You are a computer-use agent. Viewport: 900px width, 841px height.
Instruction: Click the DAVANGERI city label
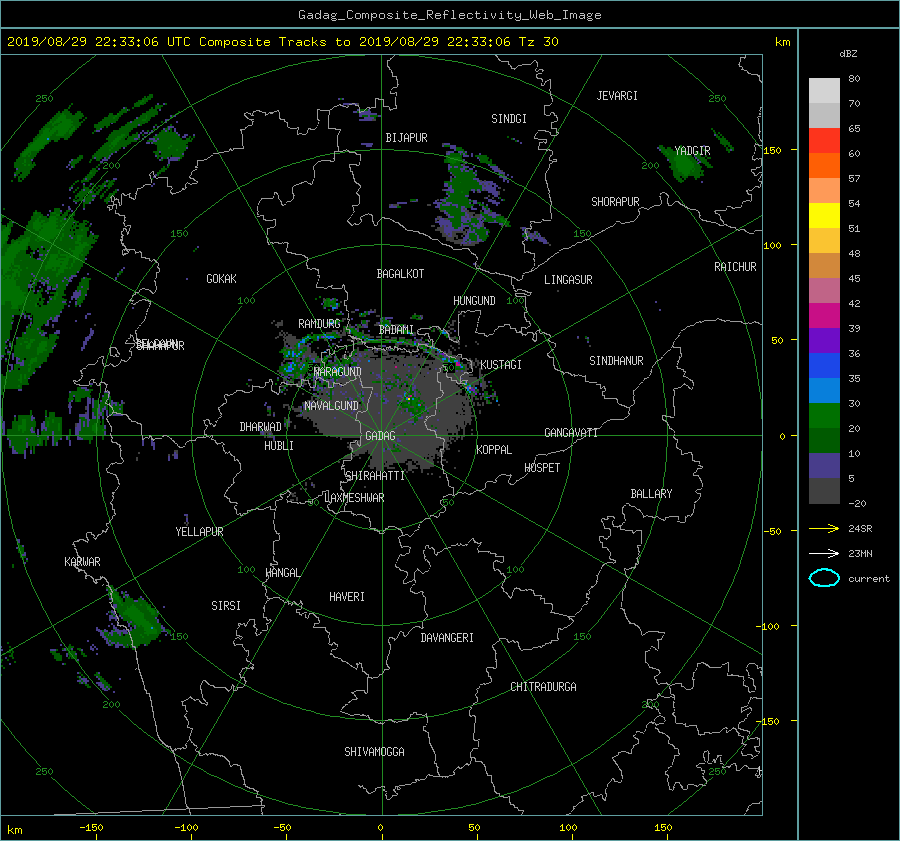(447, 638)
